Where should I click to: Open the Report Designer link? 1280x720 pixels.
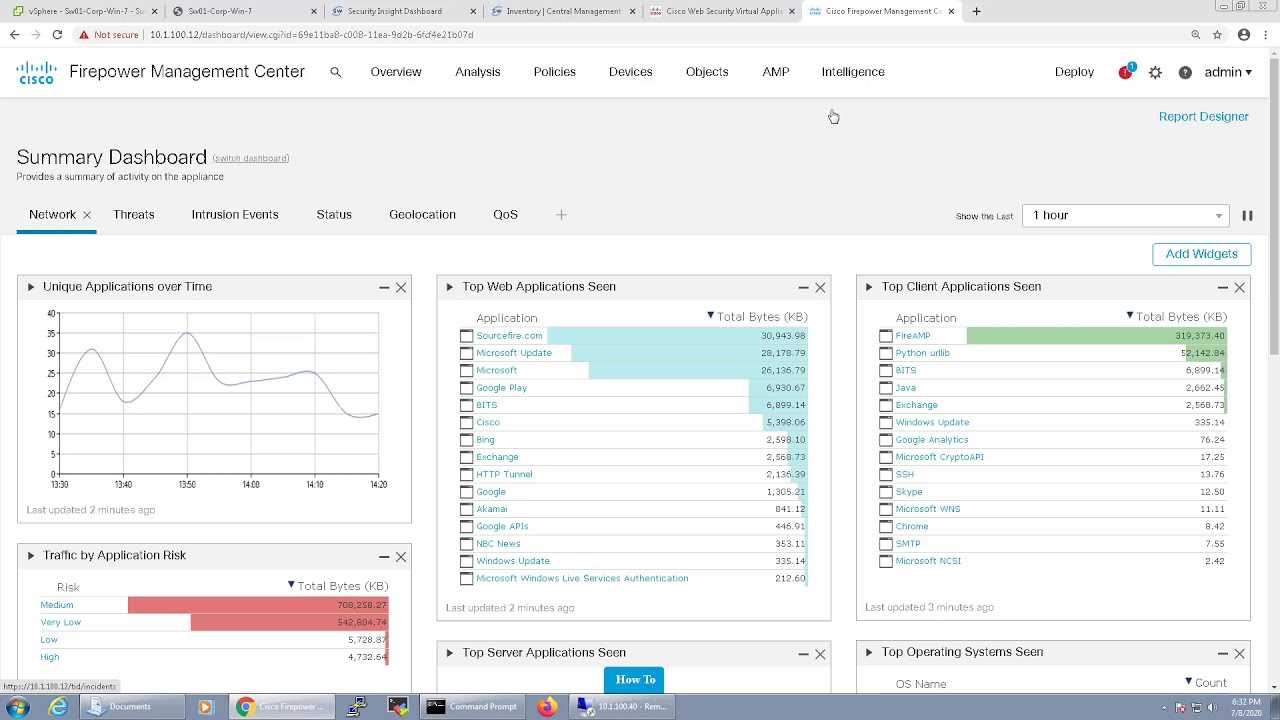(x=1204, y=117)
